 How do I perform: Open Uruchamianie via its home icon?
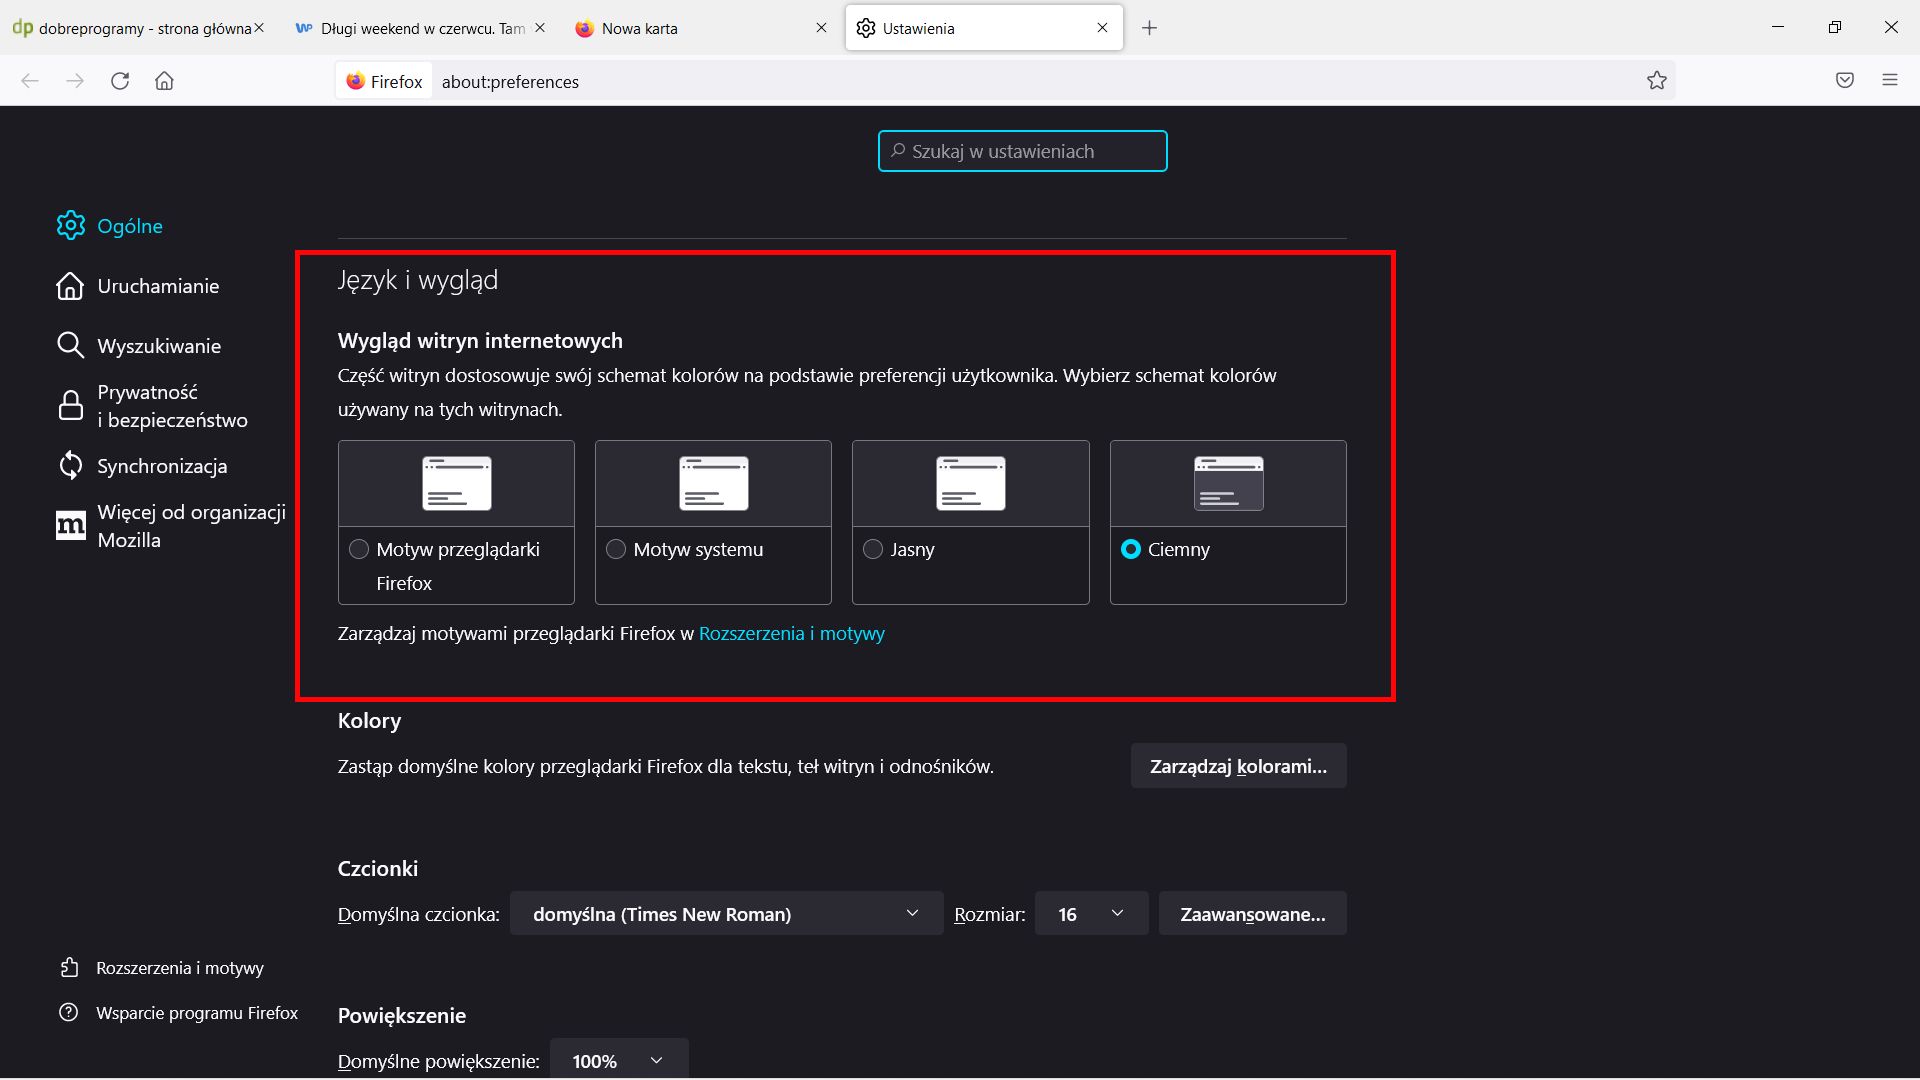(70, 285)
